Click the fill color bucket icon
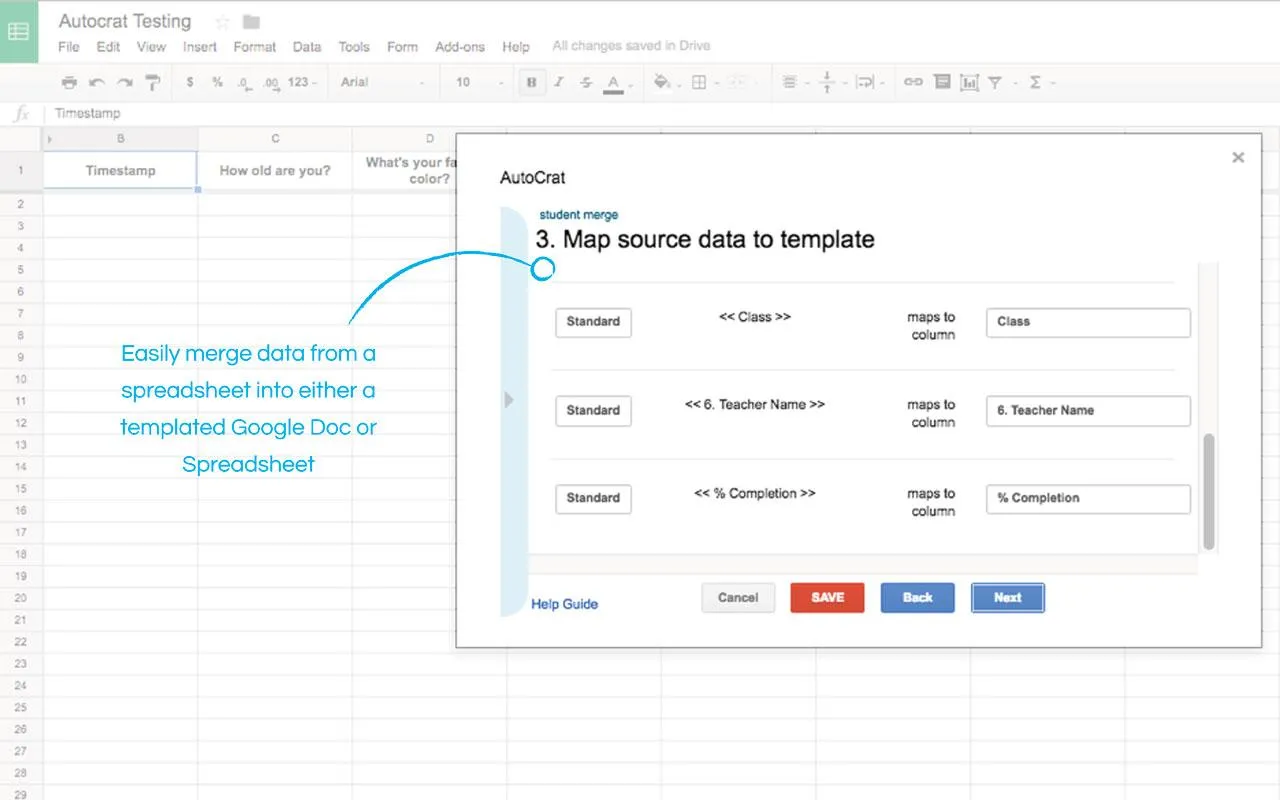 click(x=661, y=82)
